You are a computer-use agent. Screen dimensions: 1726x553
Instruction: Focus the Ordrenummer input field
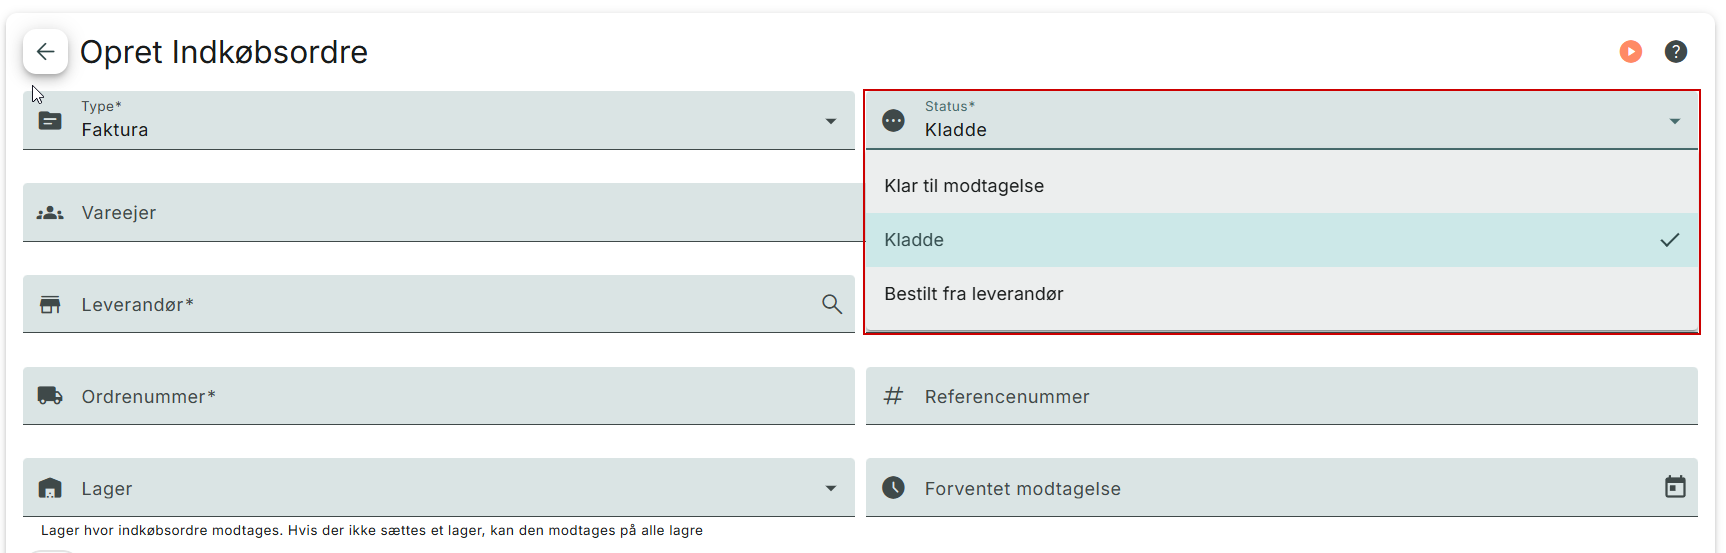[x=450, y=396]
